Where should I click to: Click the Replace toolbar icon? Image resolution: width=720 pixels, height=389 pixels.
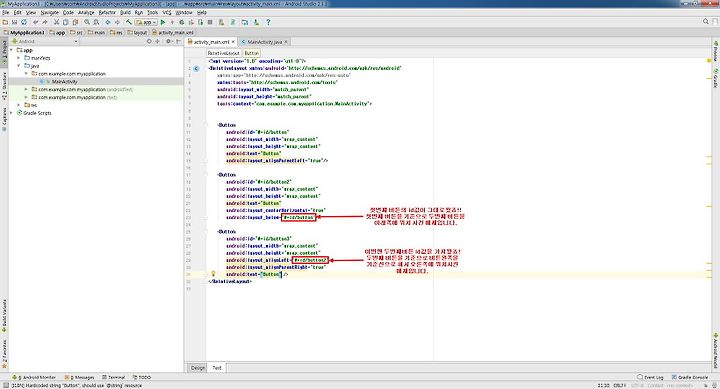tap(96, 22)
